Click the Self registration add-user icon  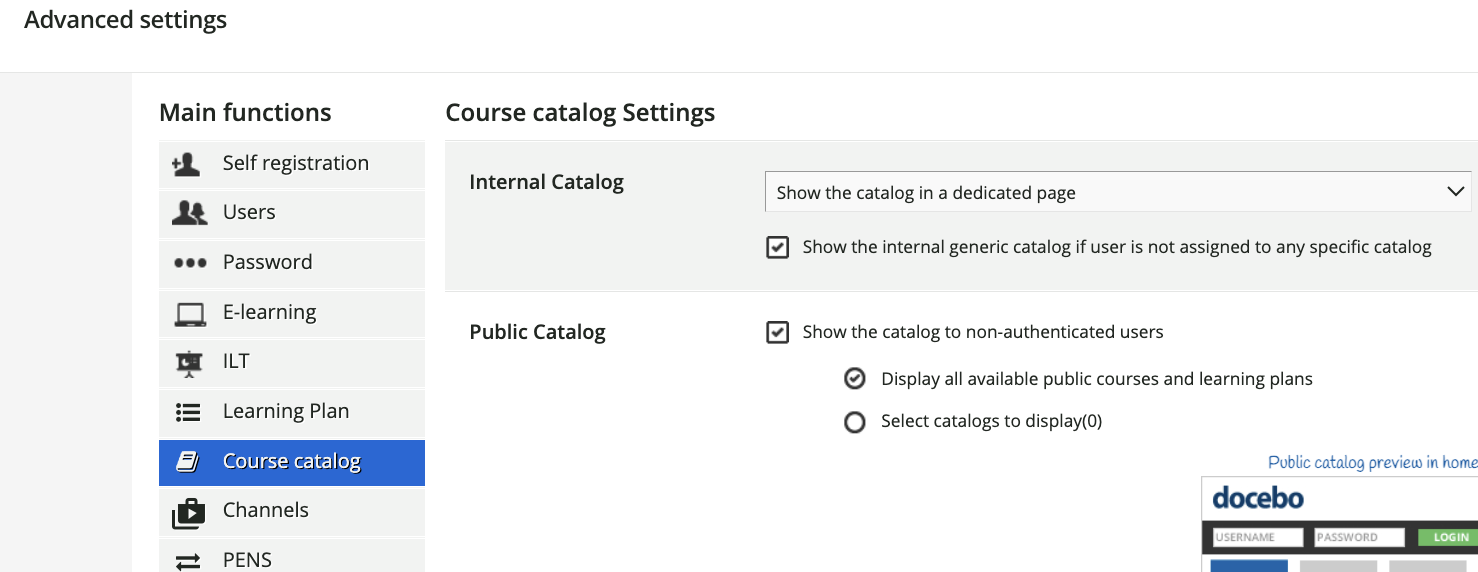187,164
